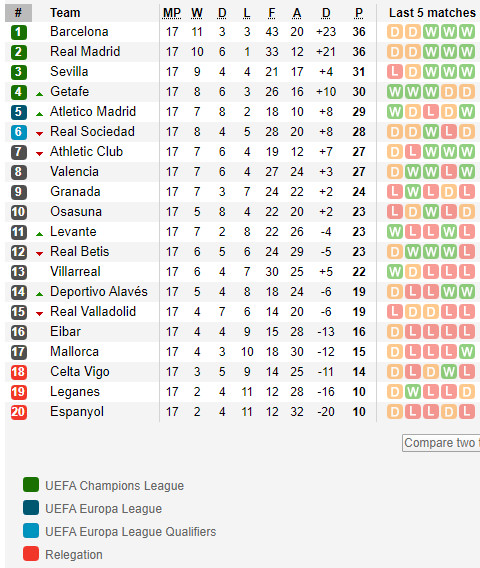Viewport: 480px width, 568px height.
Task: Click Real Valladolid's red down-arrow indicator
Action: [x=39, y=314]
